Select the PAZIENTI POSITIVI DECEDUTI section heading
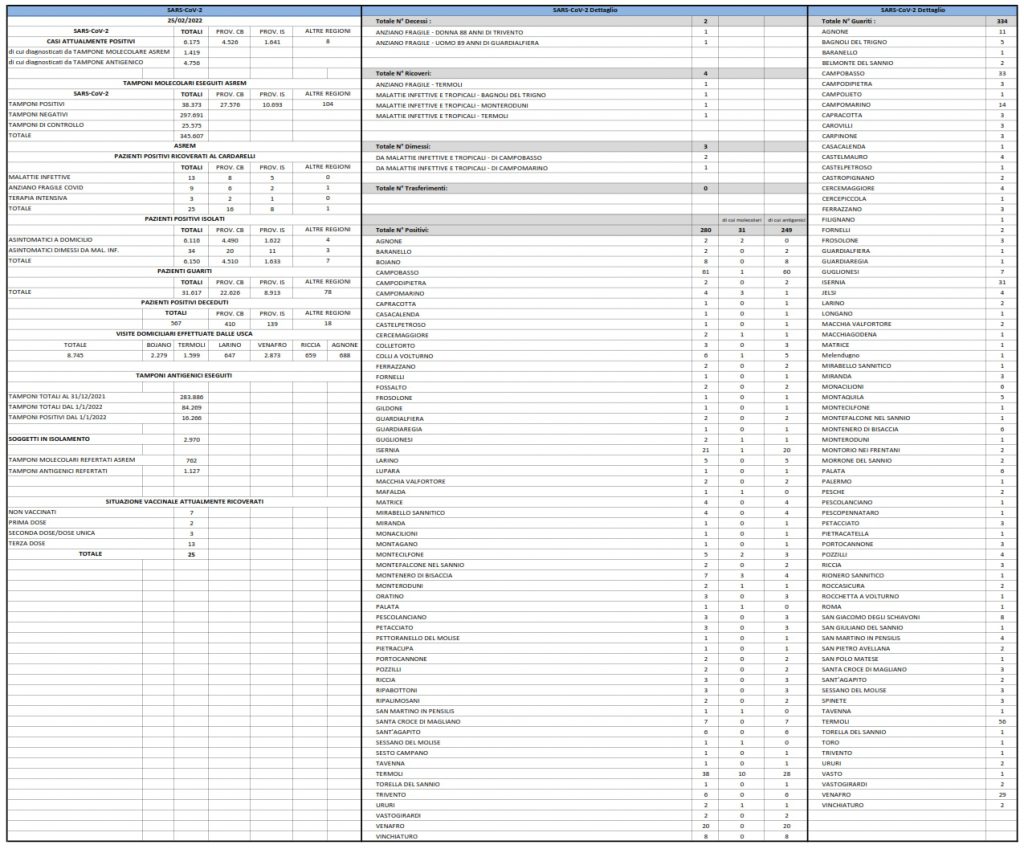The width and height of the screenshot is (1024, 853). [185, 302]
